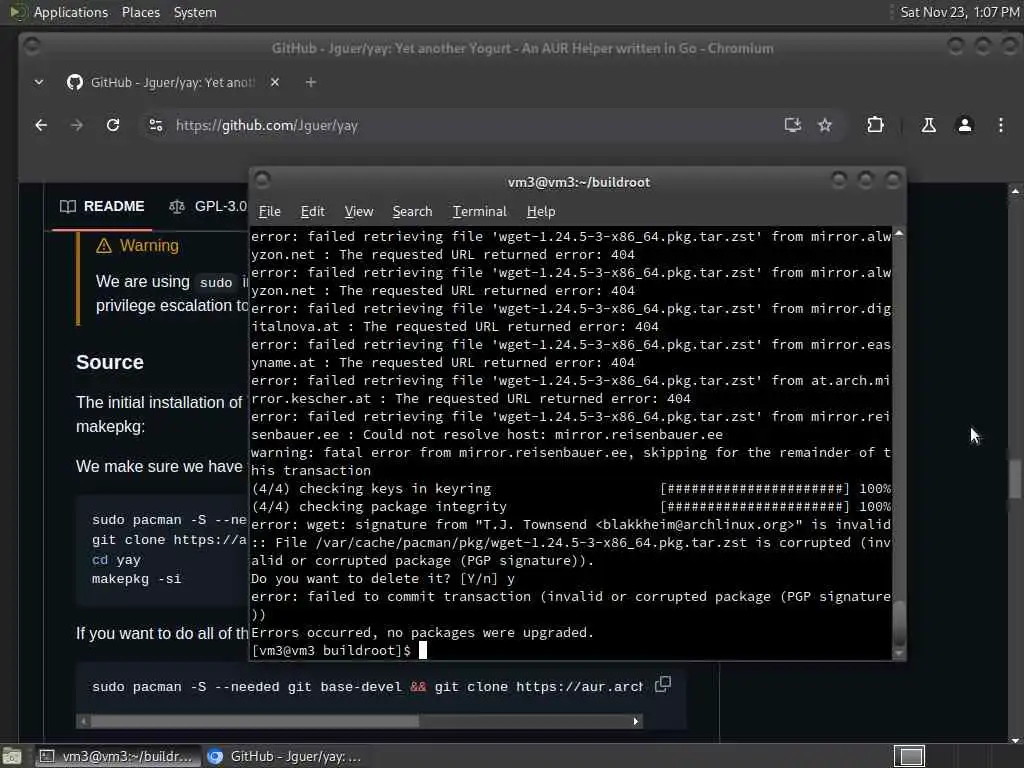Open the Applications menu
1024x768 pixels.
tap(71, 12)
